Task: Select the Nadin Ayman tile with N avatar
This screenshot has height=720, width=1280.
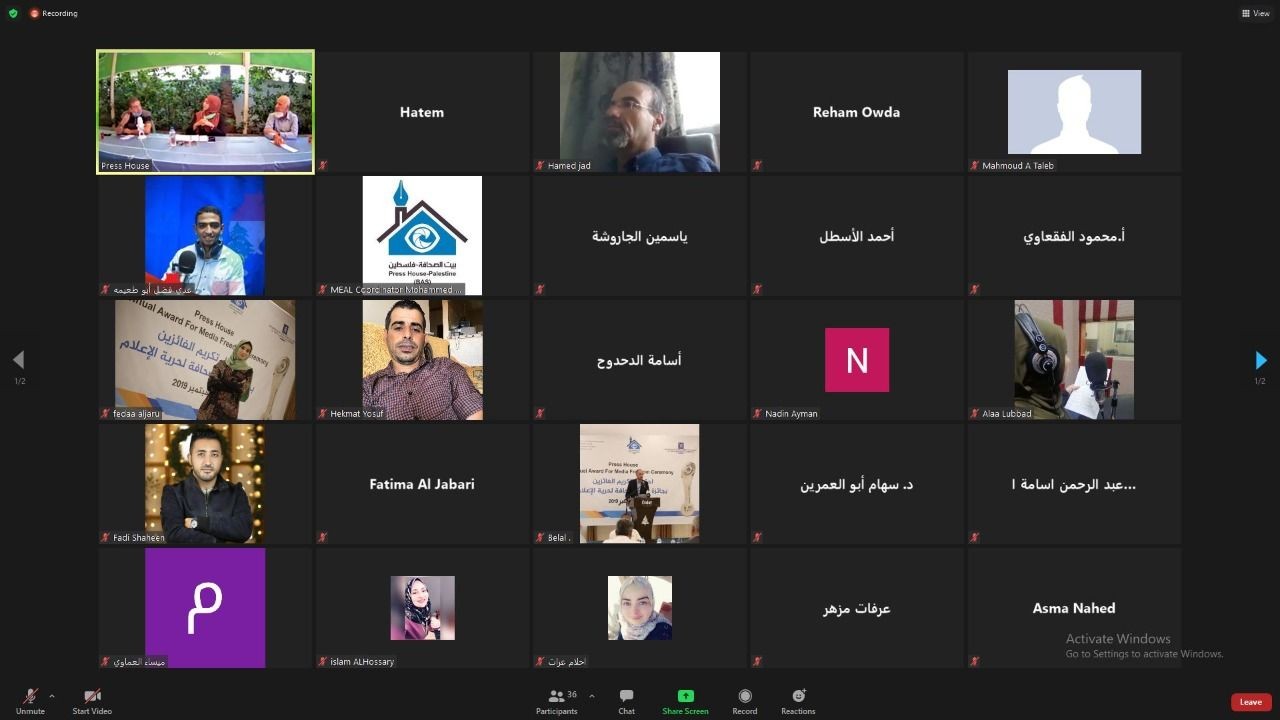Action: click(x=857, y=360)
